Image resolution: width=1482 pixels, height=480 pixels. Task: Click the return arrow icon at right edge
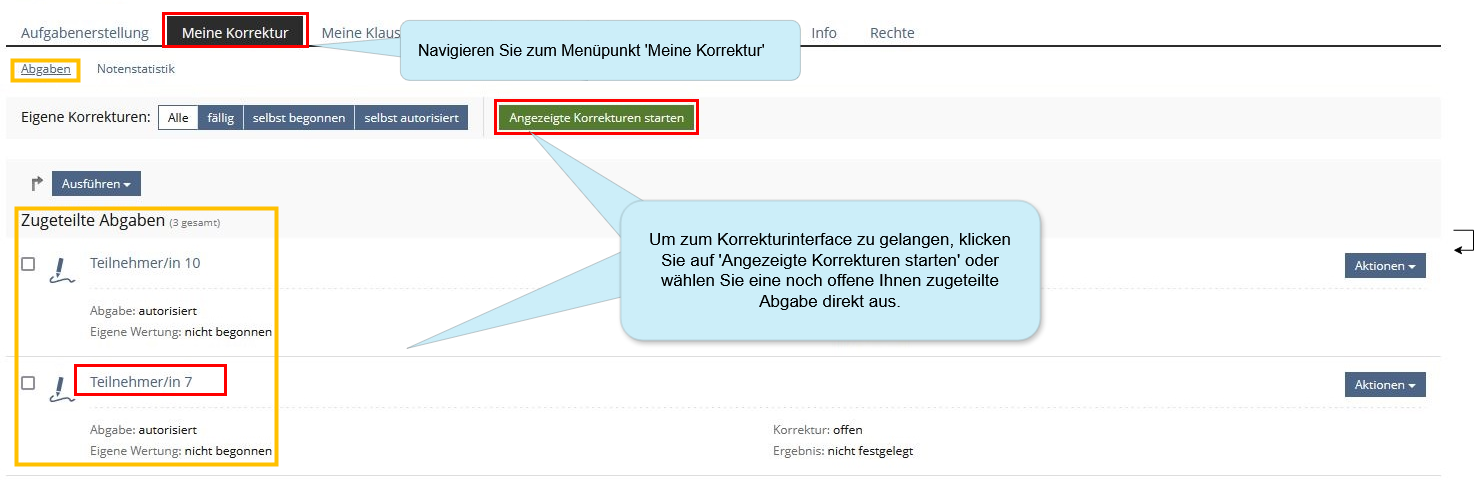click(1465, 241)
